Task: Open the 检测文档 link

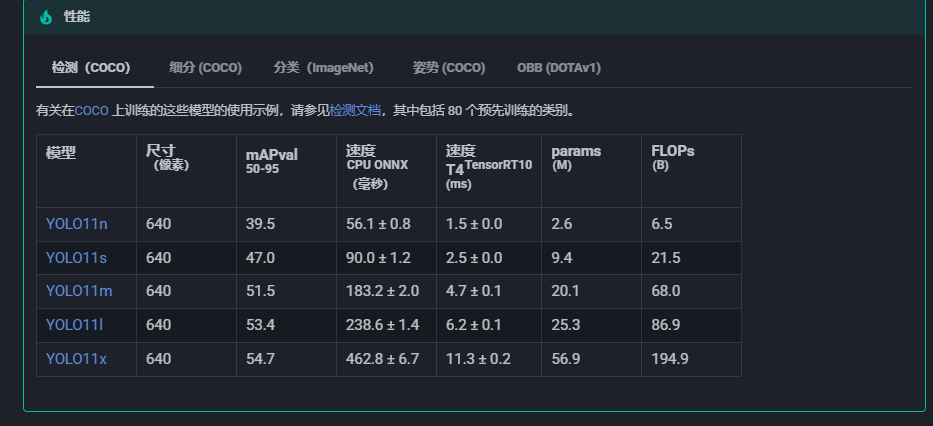Action: coord(355,111)
